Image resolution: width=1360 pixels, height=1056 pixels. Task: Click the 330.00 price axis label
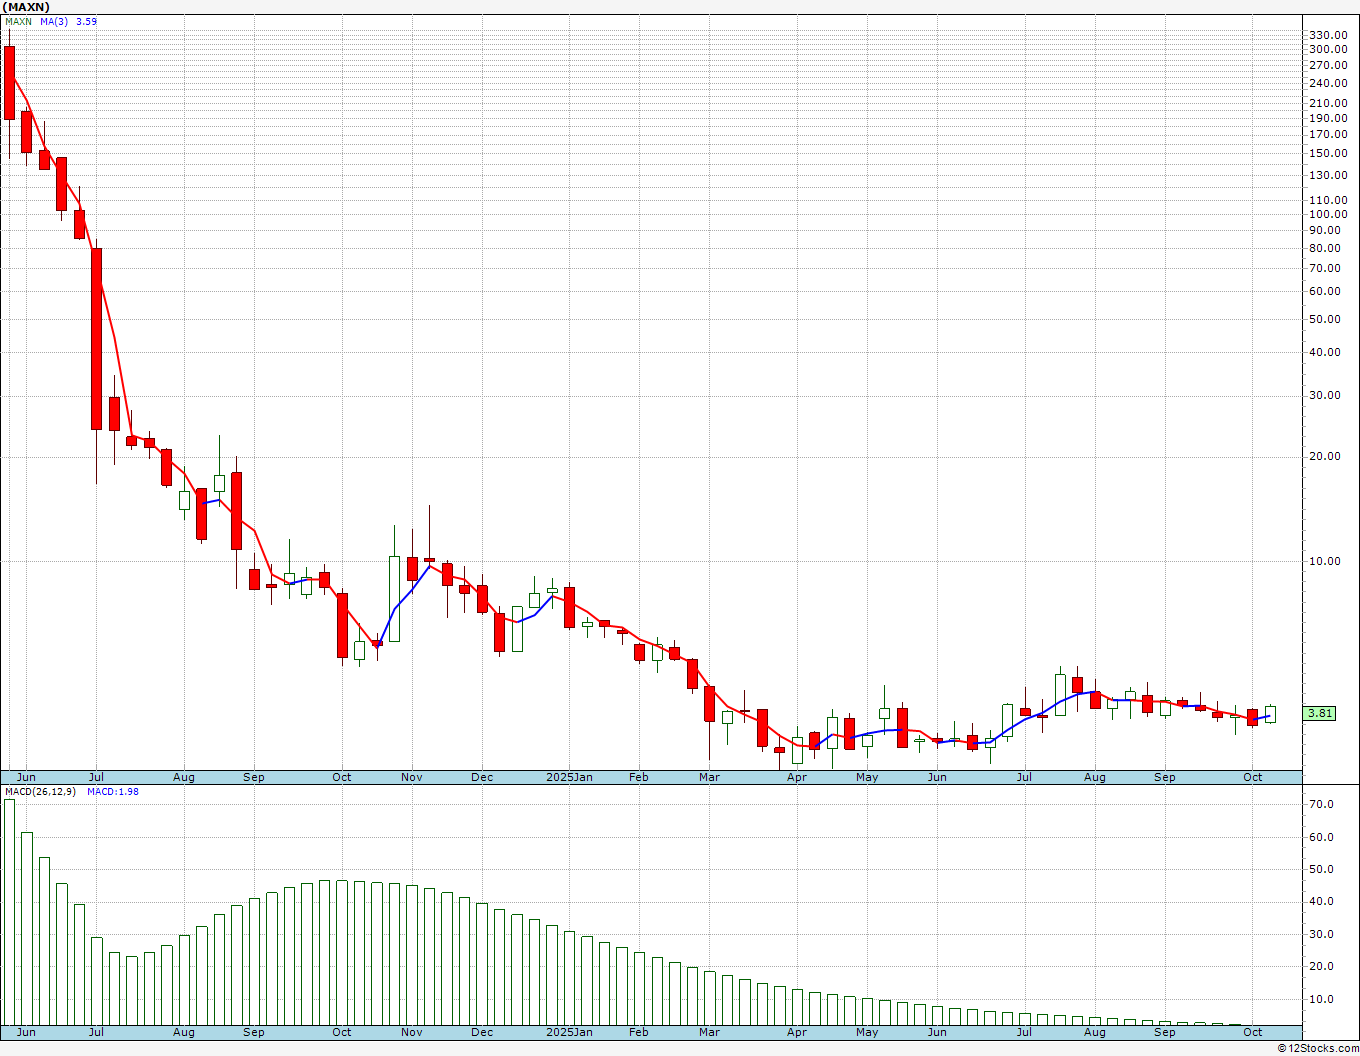[x=1328, y=35]
